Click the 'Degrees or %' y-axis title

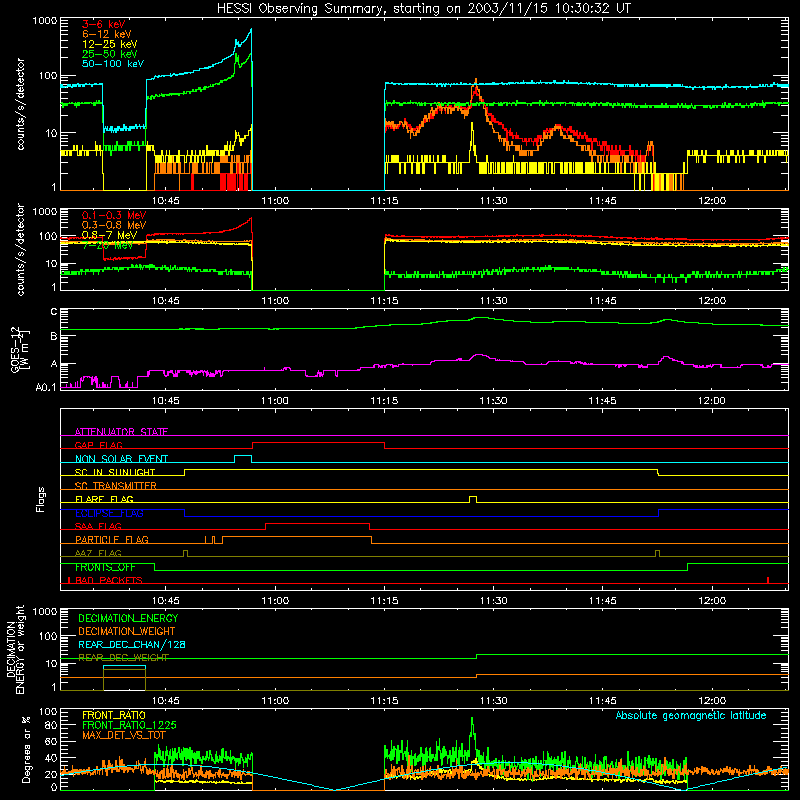(x=26, y=750)
